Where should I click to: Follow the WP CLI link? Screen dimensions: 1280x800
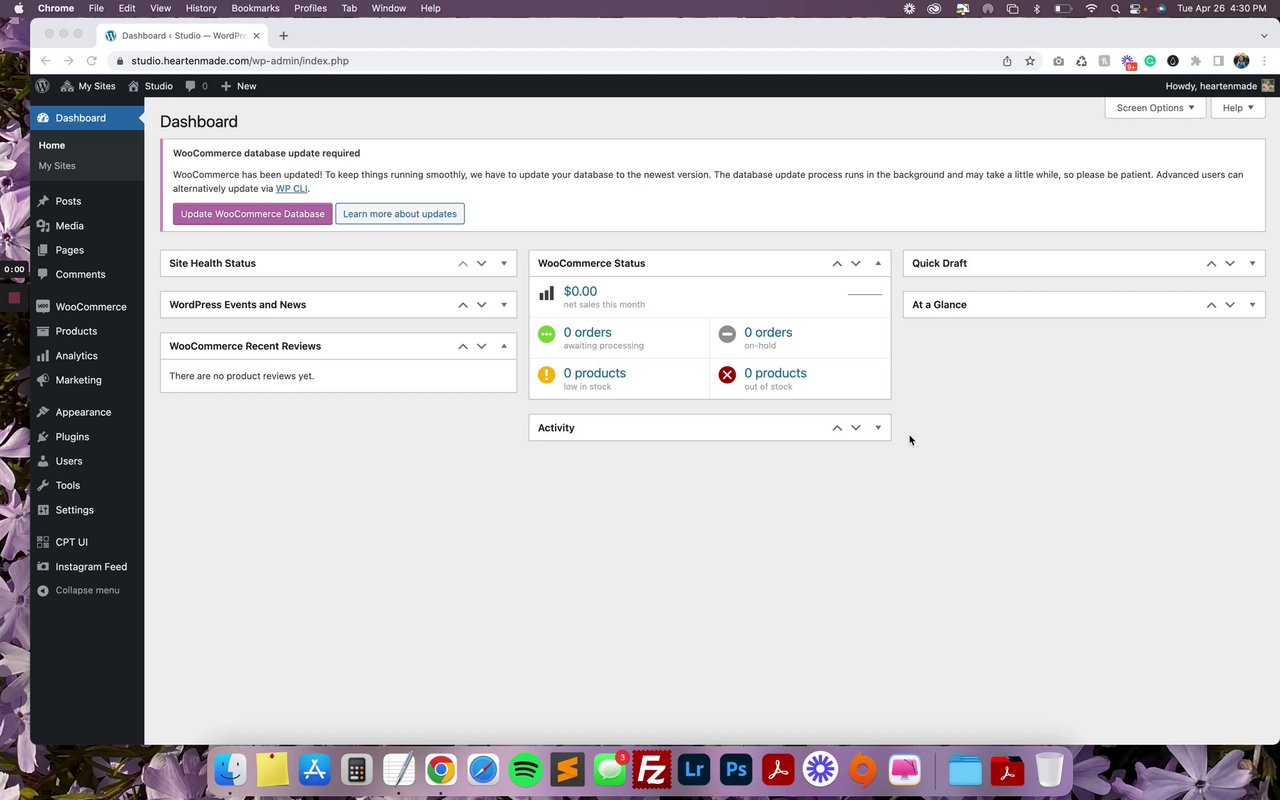click(292, 188)
